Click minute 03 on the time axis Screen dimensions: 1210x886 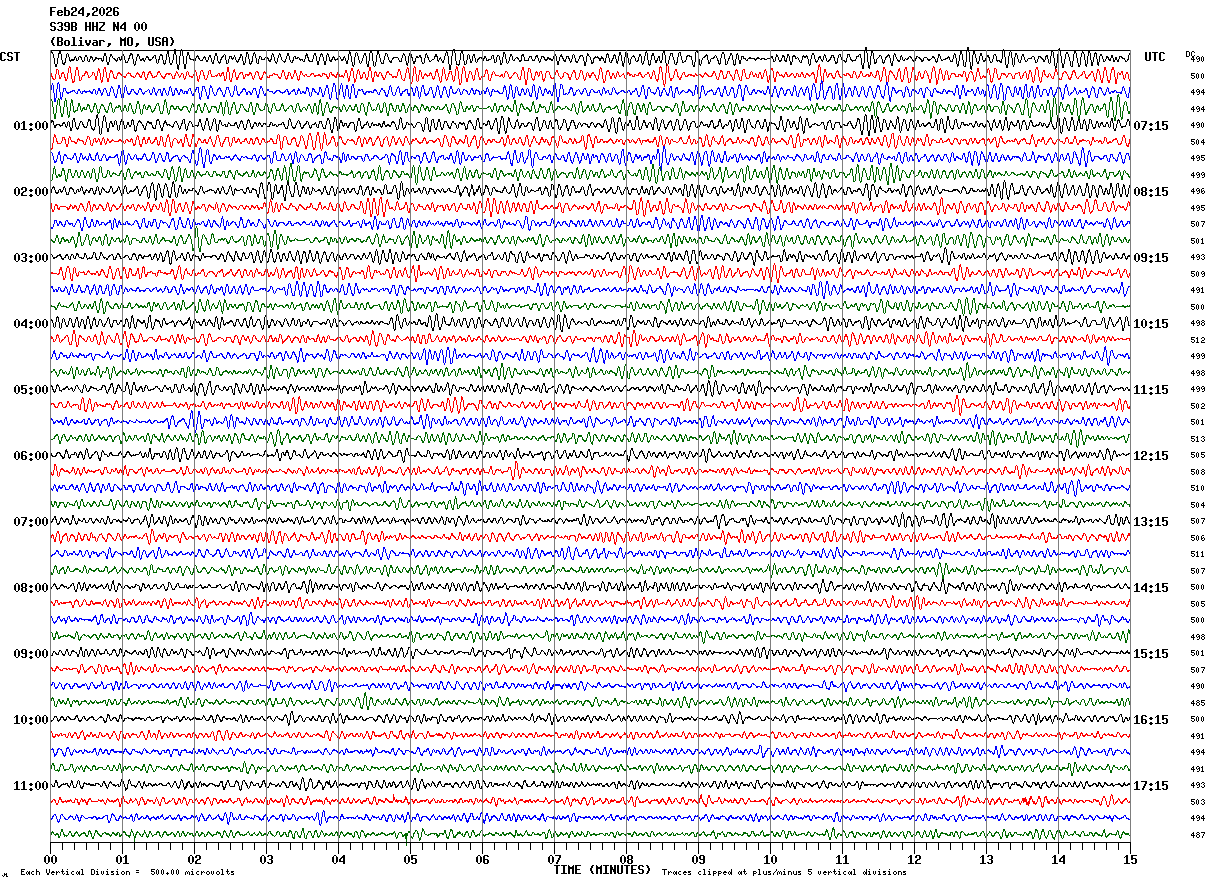pos(266,859)
